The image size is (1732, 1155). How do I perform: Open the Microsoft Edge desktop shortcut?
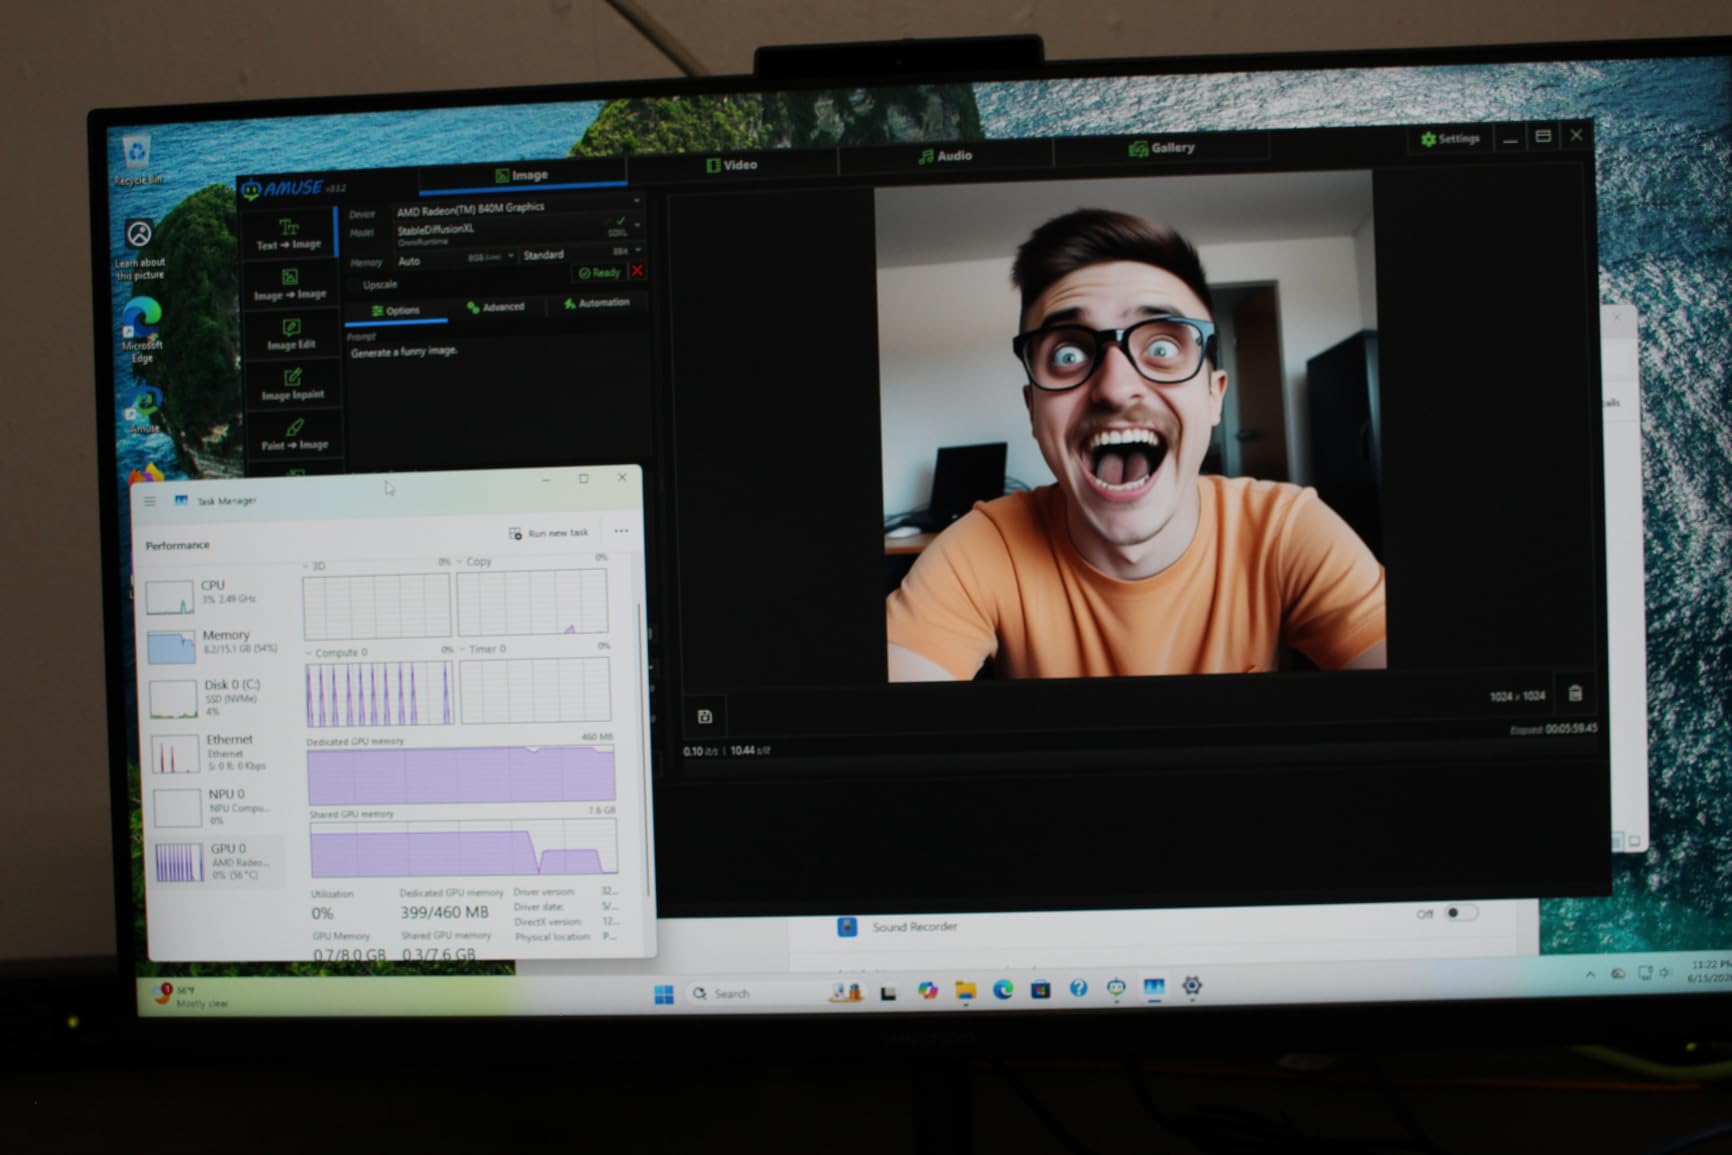142,331
